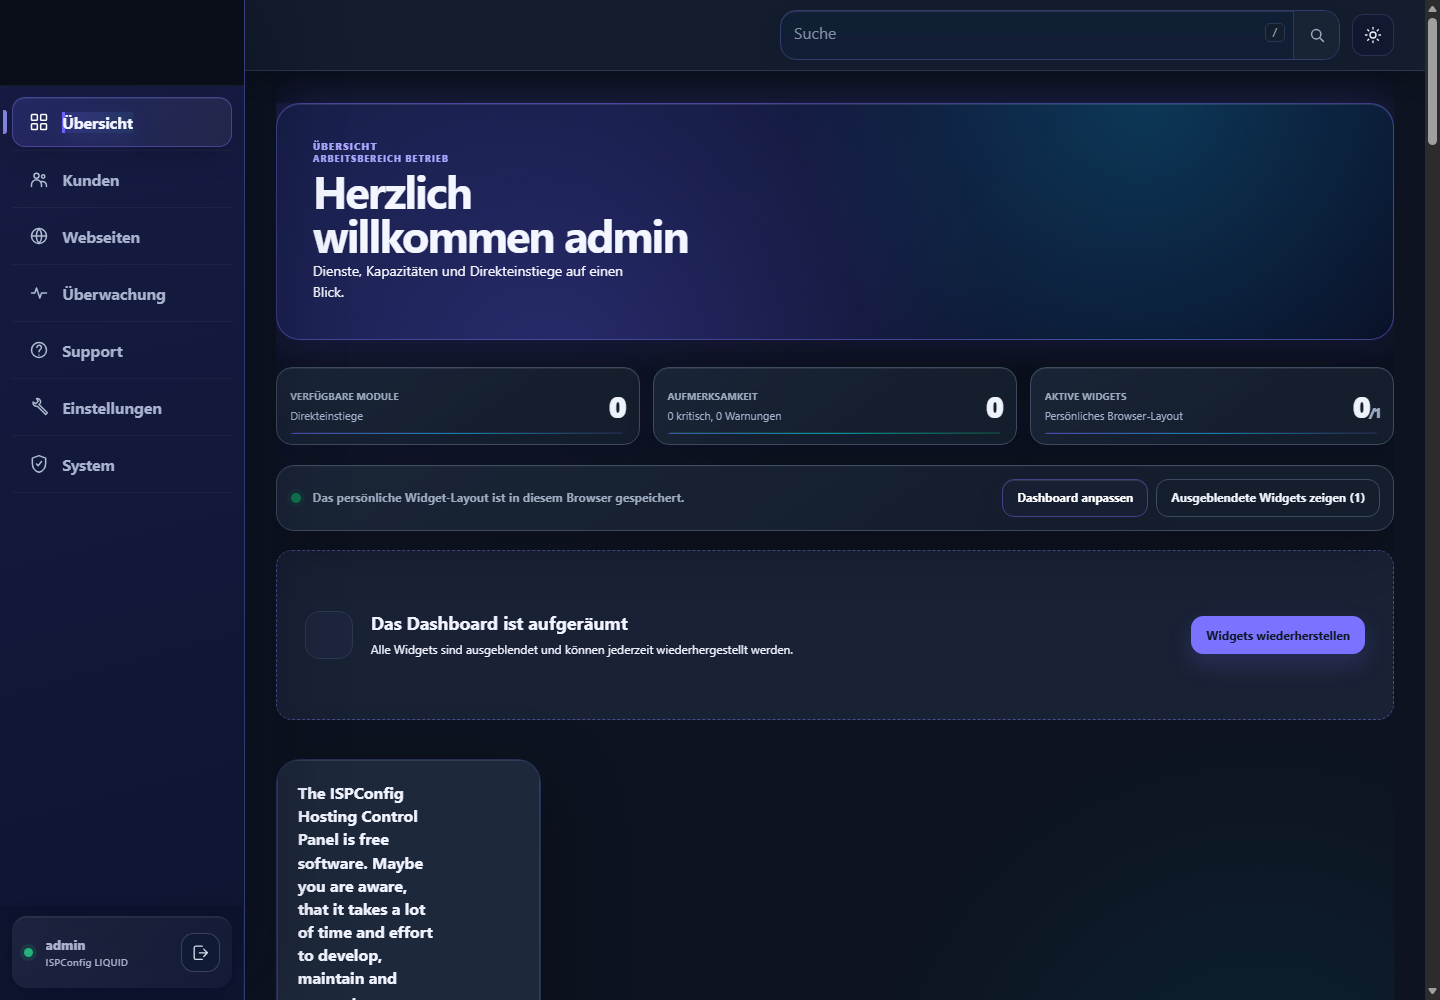Click the scrollbar down arrow

click(1432, 992)
